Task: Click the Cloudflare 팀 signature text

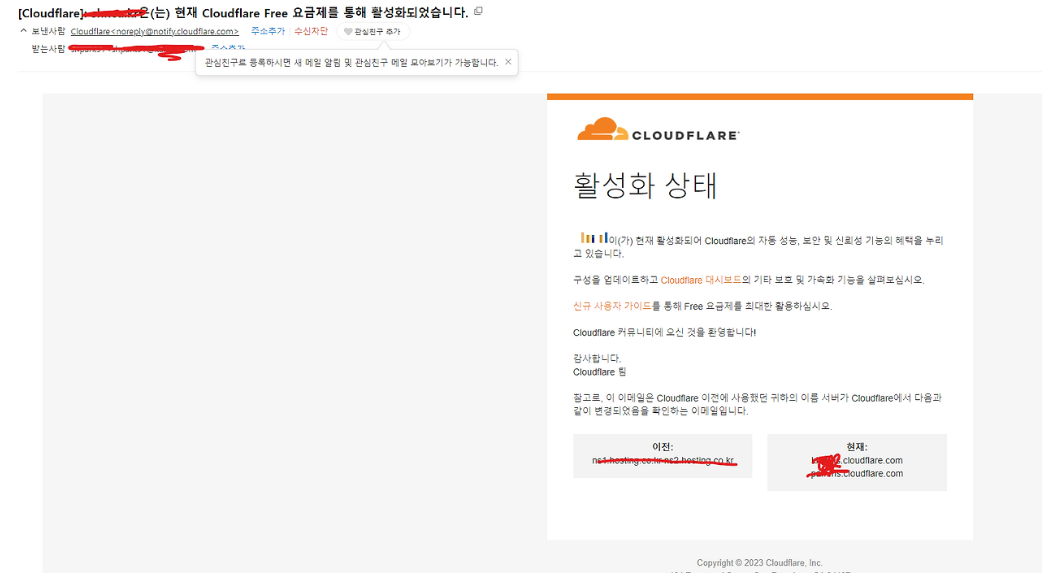Action: (600, 372)
